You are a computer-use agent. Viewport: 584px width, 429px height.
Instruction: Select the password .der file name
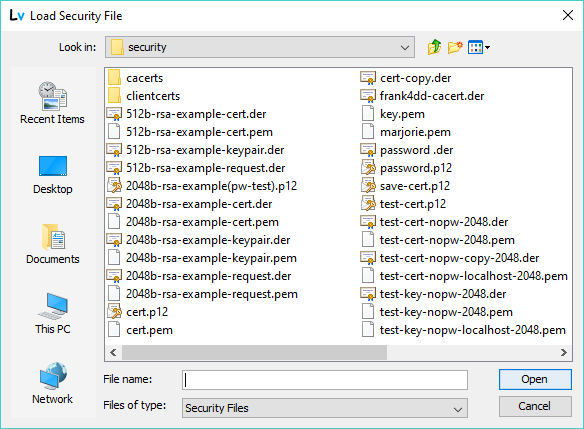pos(416,150)
